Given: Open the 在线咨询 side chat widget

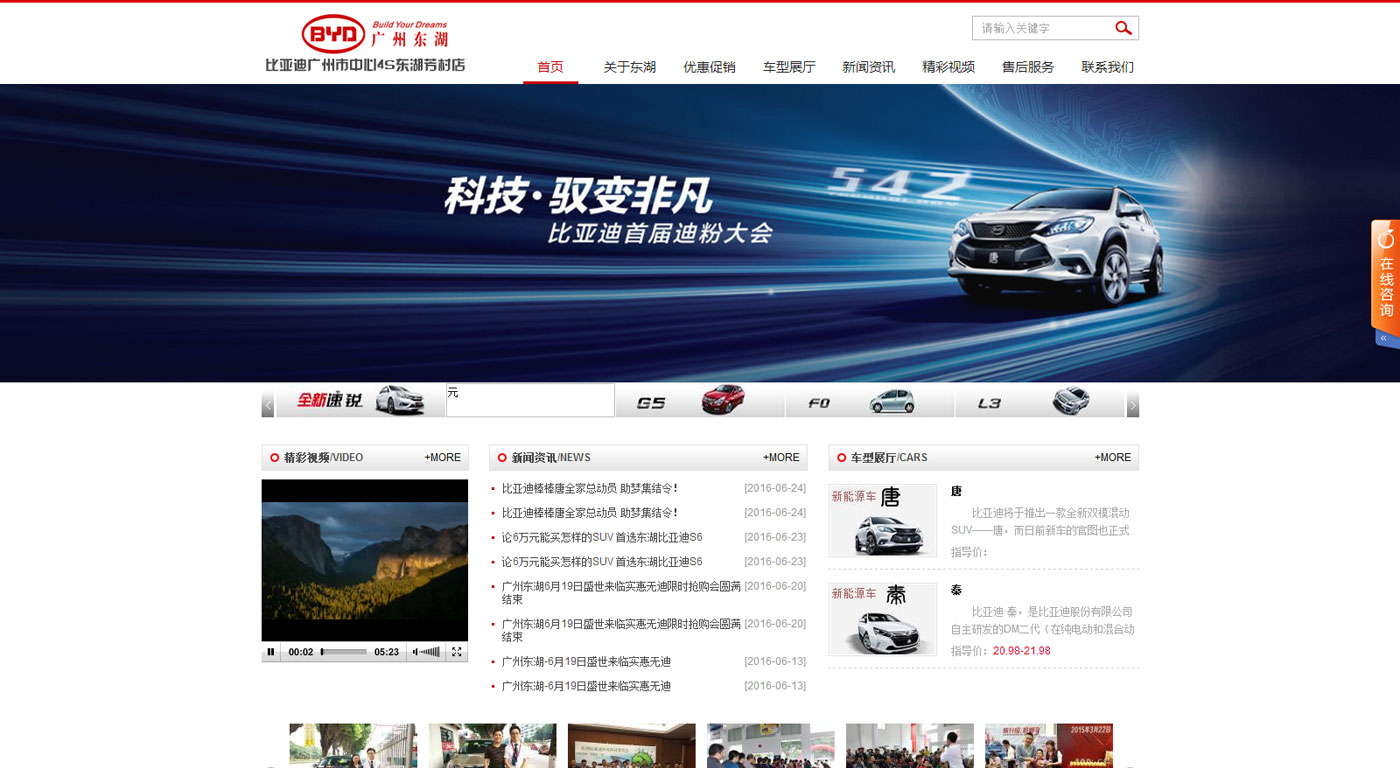Looking at the screenshot, I should 1385,275.
